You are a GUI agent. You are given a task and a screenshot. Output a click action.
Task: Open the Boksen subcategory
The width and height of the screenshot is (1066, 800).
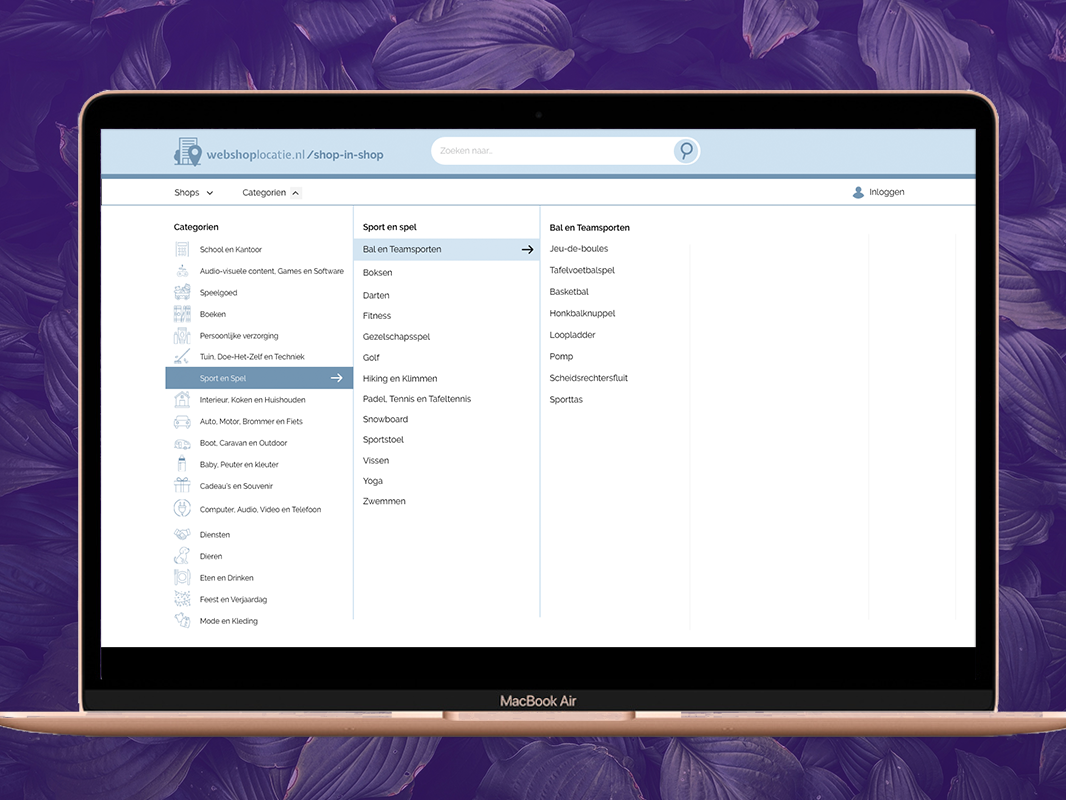[x=377, y=273]
